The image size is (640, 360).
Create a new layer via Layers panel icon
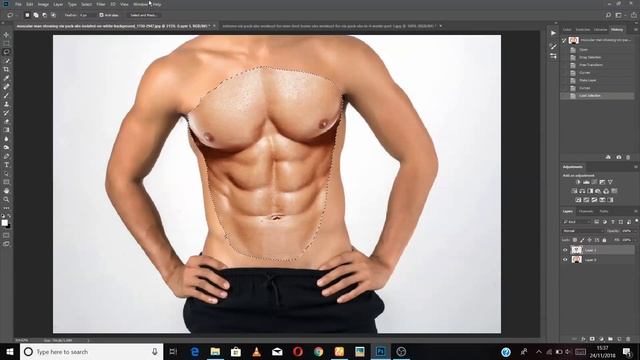tap(619, 339)
